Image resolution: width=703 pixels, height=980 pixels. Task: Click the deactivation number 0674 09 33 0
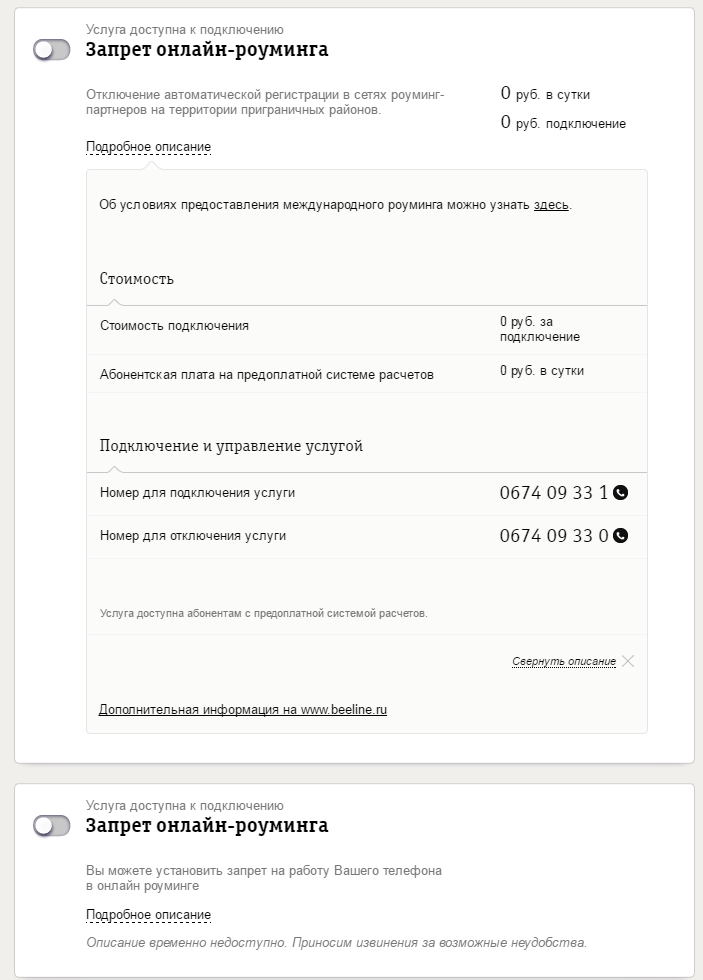coord(554,535)
